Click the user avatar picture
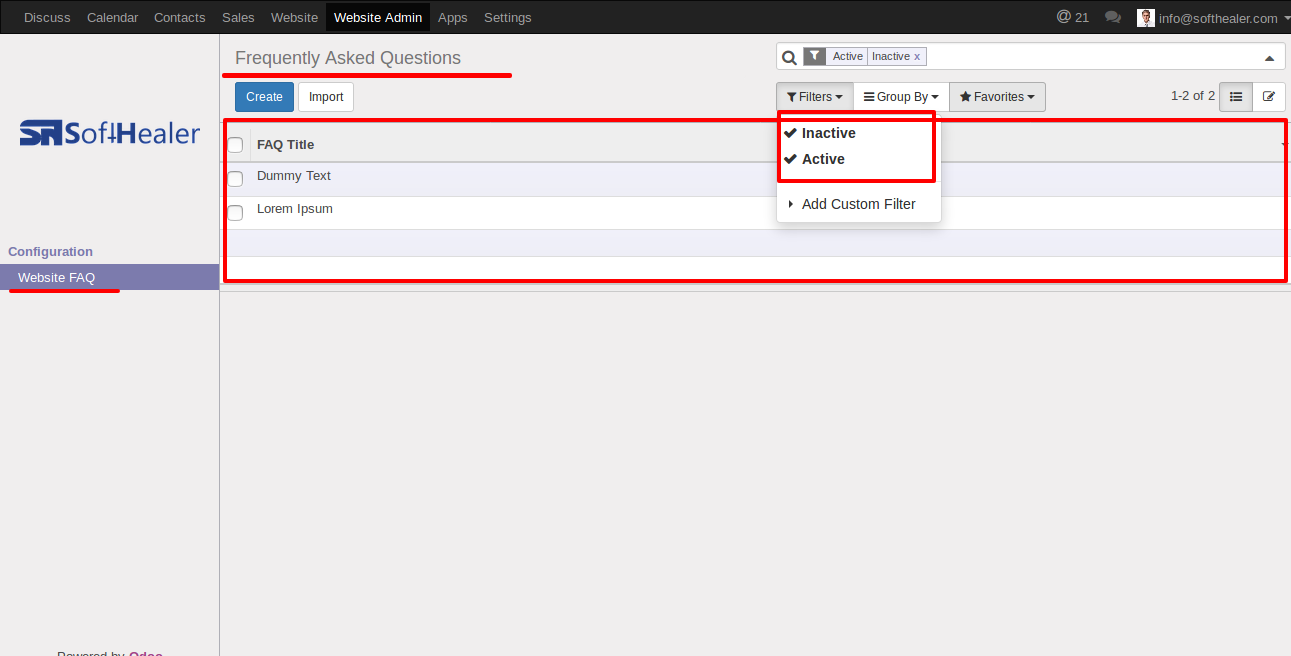The image size is (1291, 656). click(1146, 18)
